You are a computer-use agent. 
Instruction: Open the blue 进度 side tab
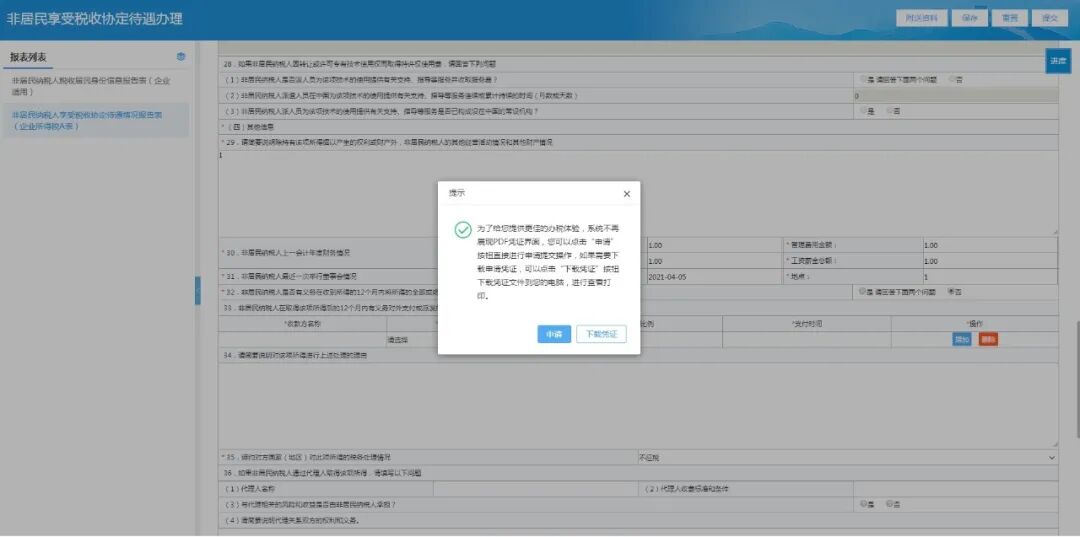click(x=1057, y=61)
